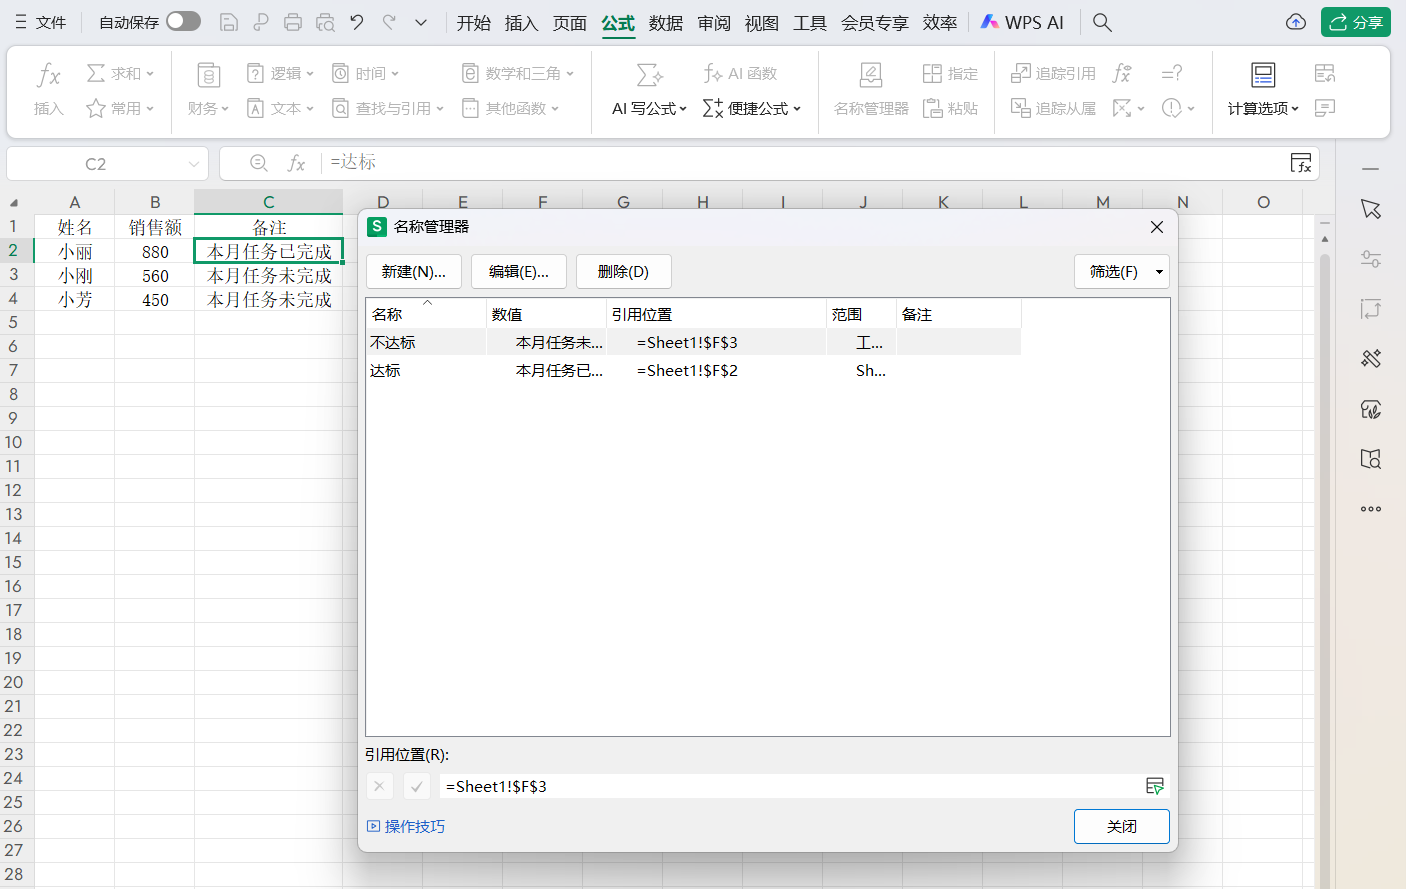Cancel reference edit with X button
The width and height of the screenshot is (1406, 889).
click(x=379, y=786)
